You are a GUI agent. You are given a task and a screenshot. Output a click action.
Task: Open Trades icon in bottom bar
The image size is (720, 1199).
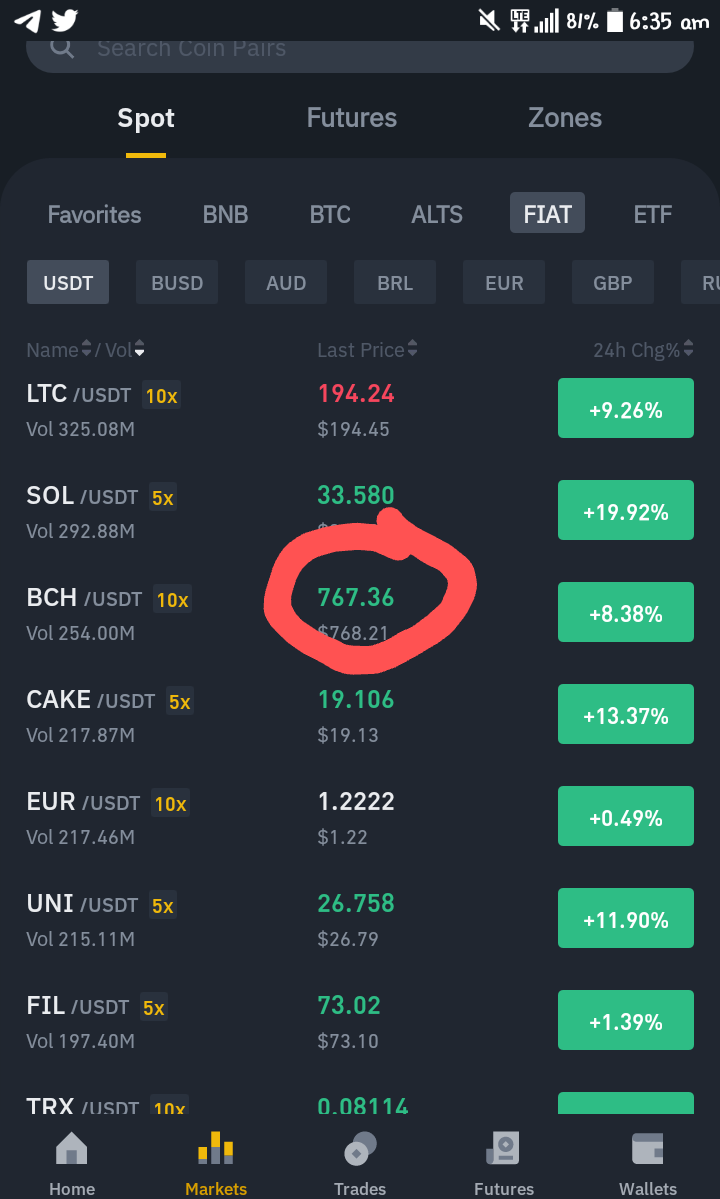[360, 1149]
